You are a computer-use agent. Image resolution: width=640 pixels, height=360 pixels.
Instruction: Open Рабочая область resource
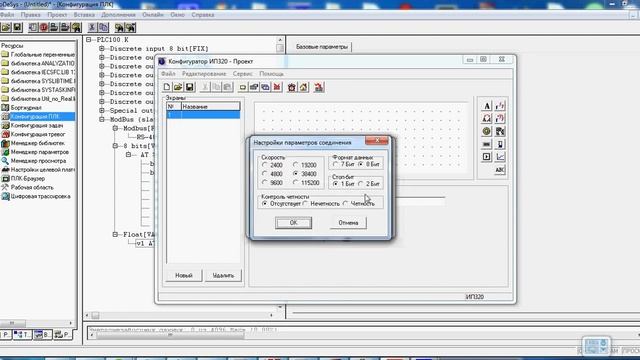32,187
